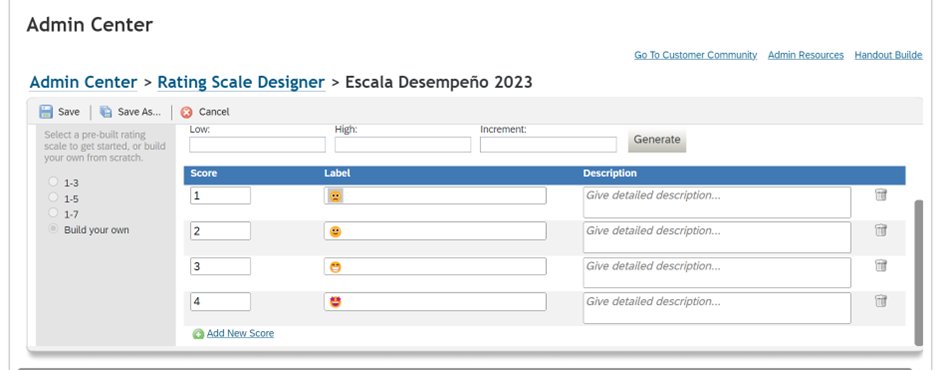Go to Rating Scale Designer breadcrumb
Screen dimensions: 940x370
tap(241, 82)
